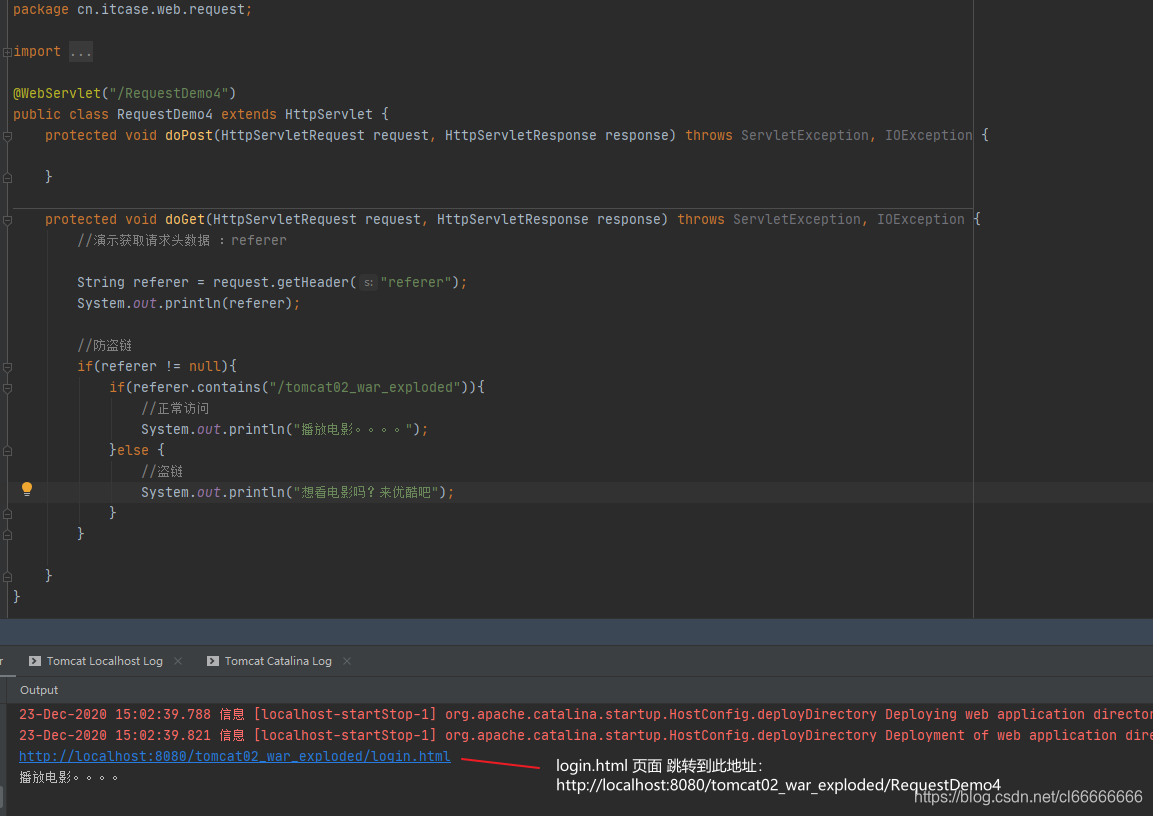Click the //防盗链 comment
This screenshot has height=816, width=1153.
tap(104, 346)
